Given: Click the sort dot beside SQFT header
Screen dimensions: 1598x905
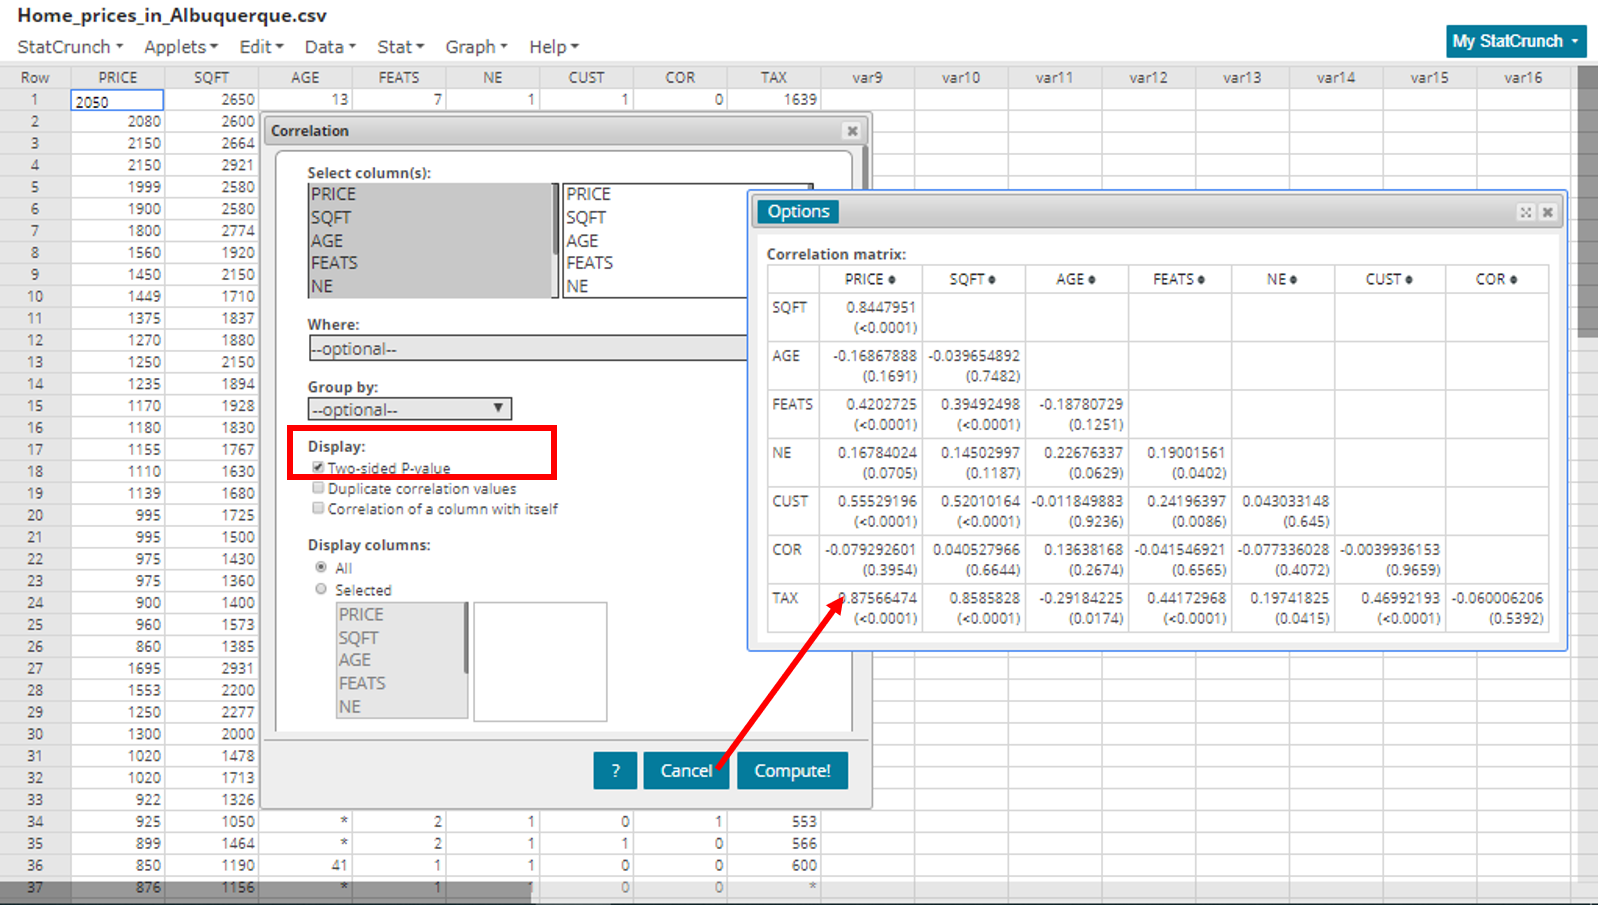Looking at the screenshot, I should click(x=992, y=280).
